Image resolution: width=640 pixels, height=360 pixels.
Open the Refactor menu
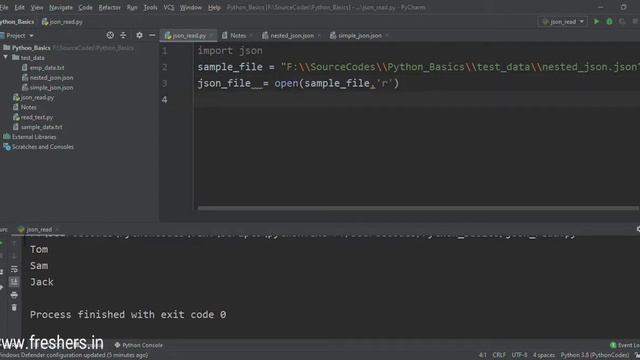(x=109, y=7)
